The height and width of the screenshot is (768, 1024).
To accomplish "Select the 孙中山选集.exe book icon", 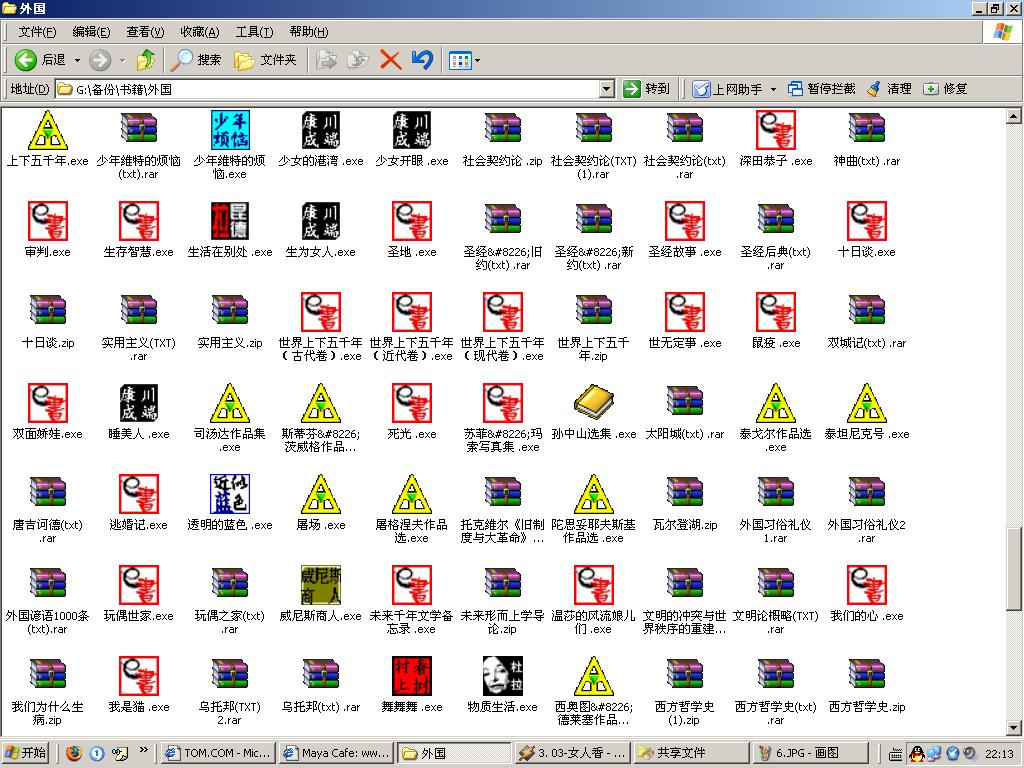I will click(x=593, y=404).
